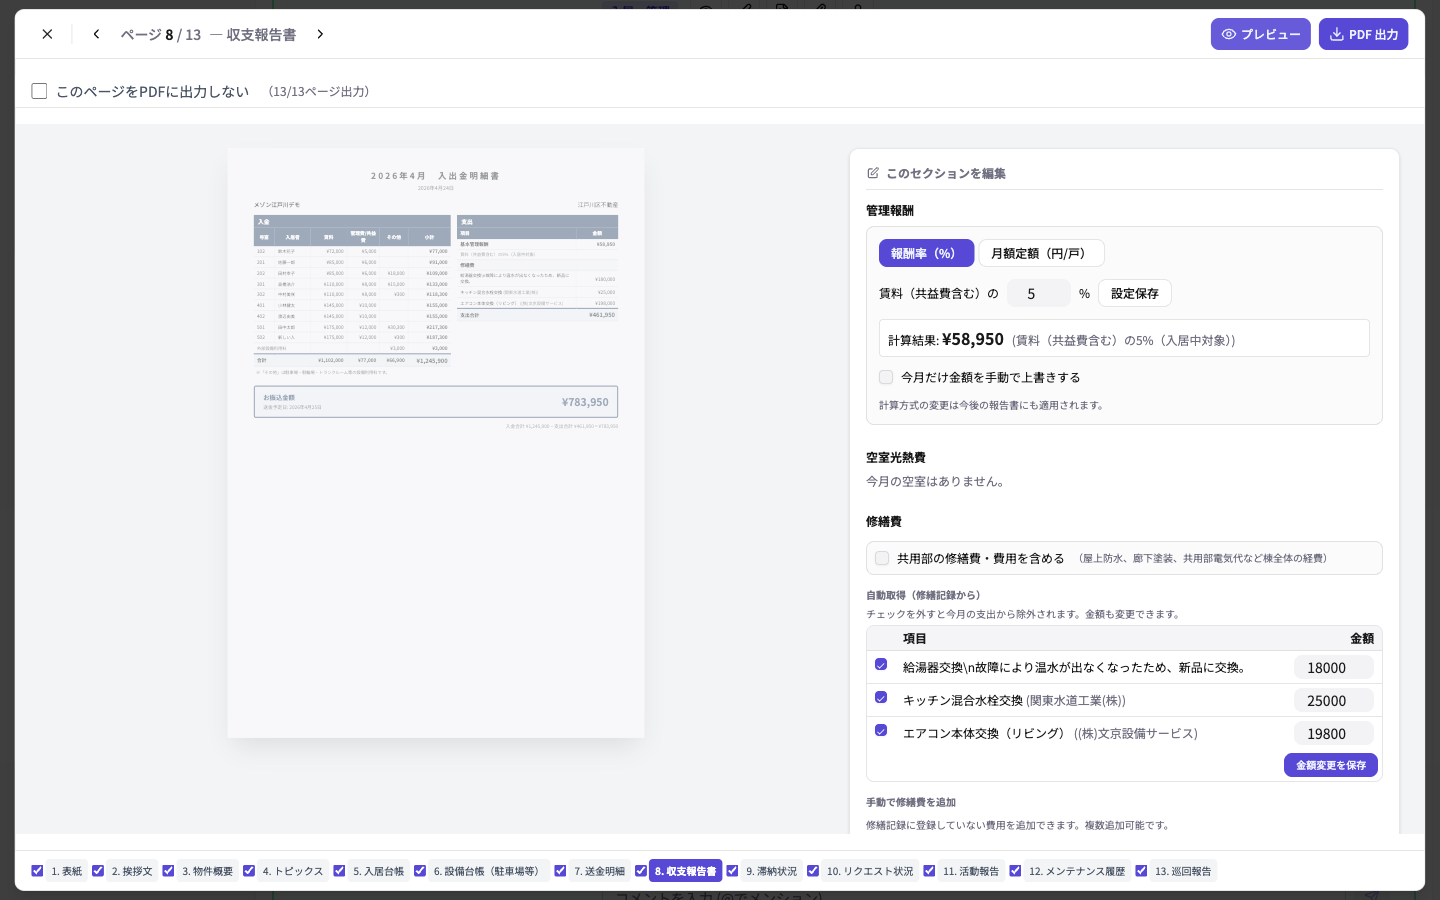The height and width of the screenshot is (900, 1440).
Task: Go to previous page chevron
Action: tap(96, 34)
